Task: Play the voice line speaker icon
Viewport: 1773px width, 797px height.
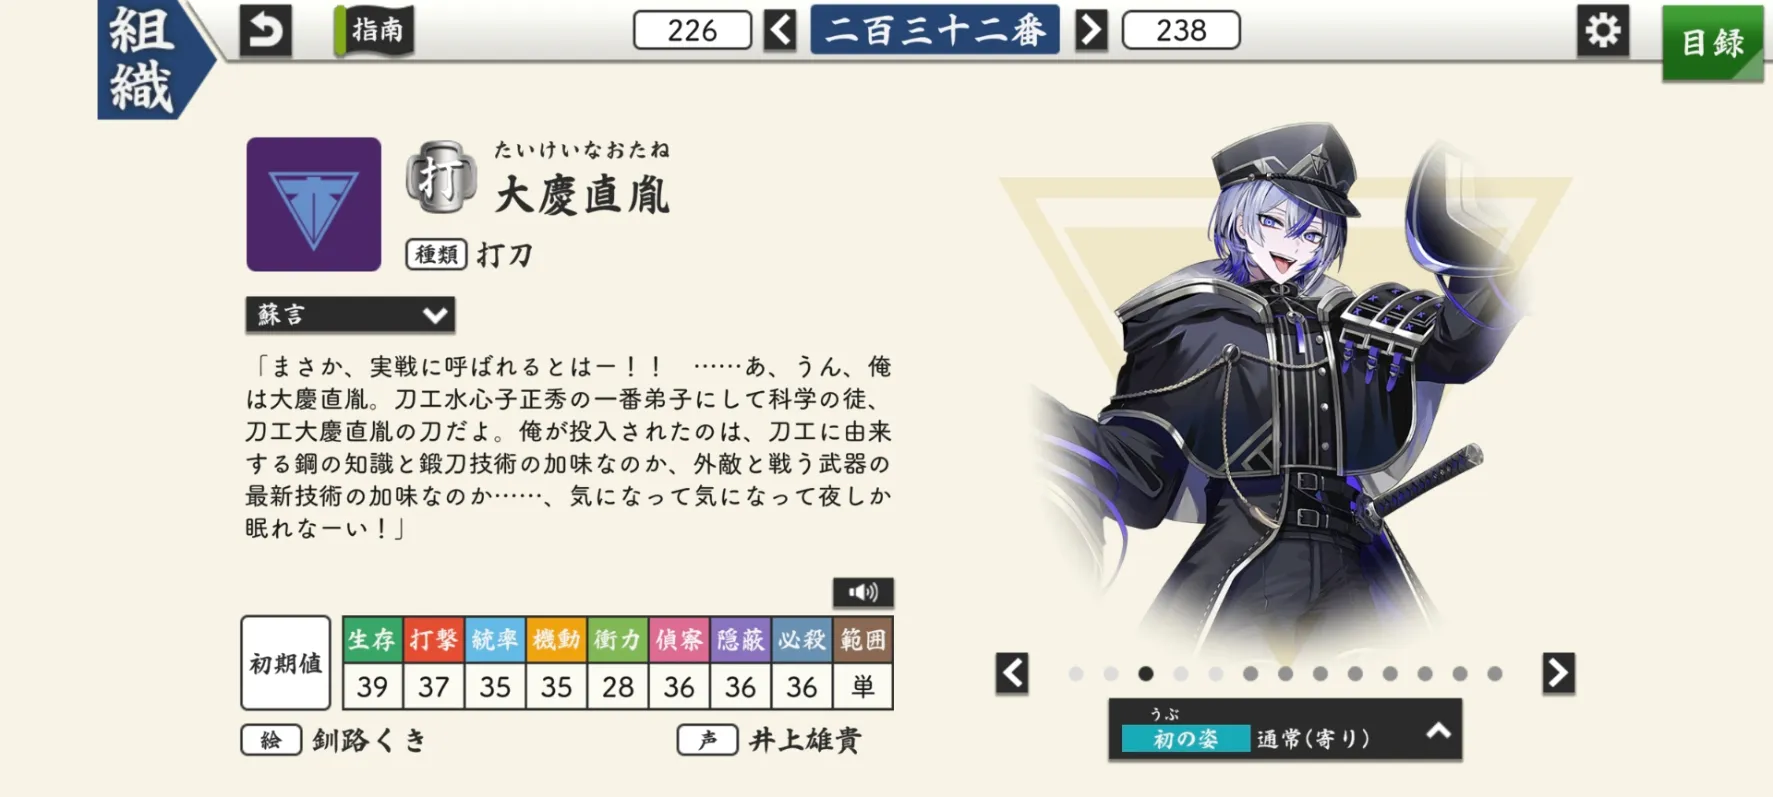Action: [x=863, y=593]
